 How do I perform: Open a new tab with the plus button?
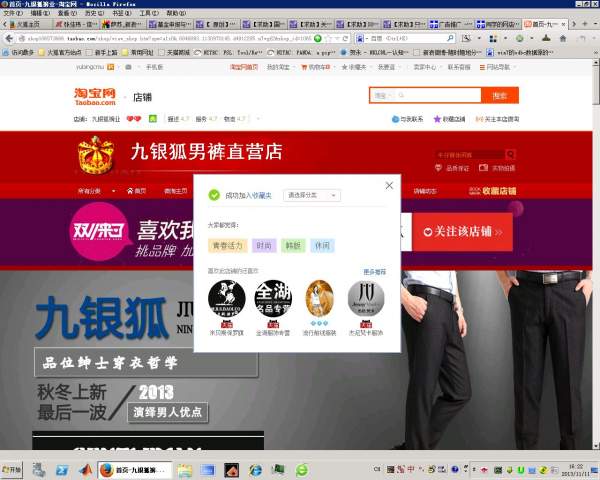584,24
